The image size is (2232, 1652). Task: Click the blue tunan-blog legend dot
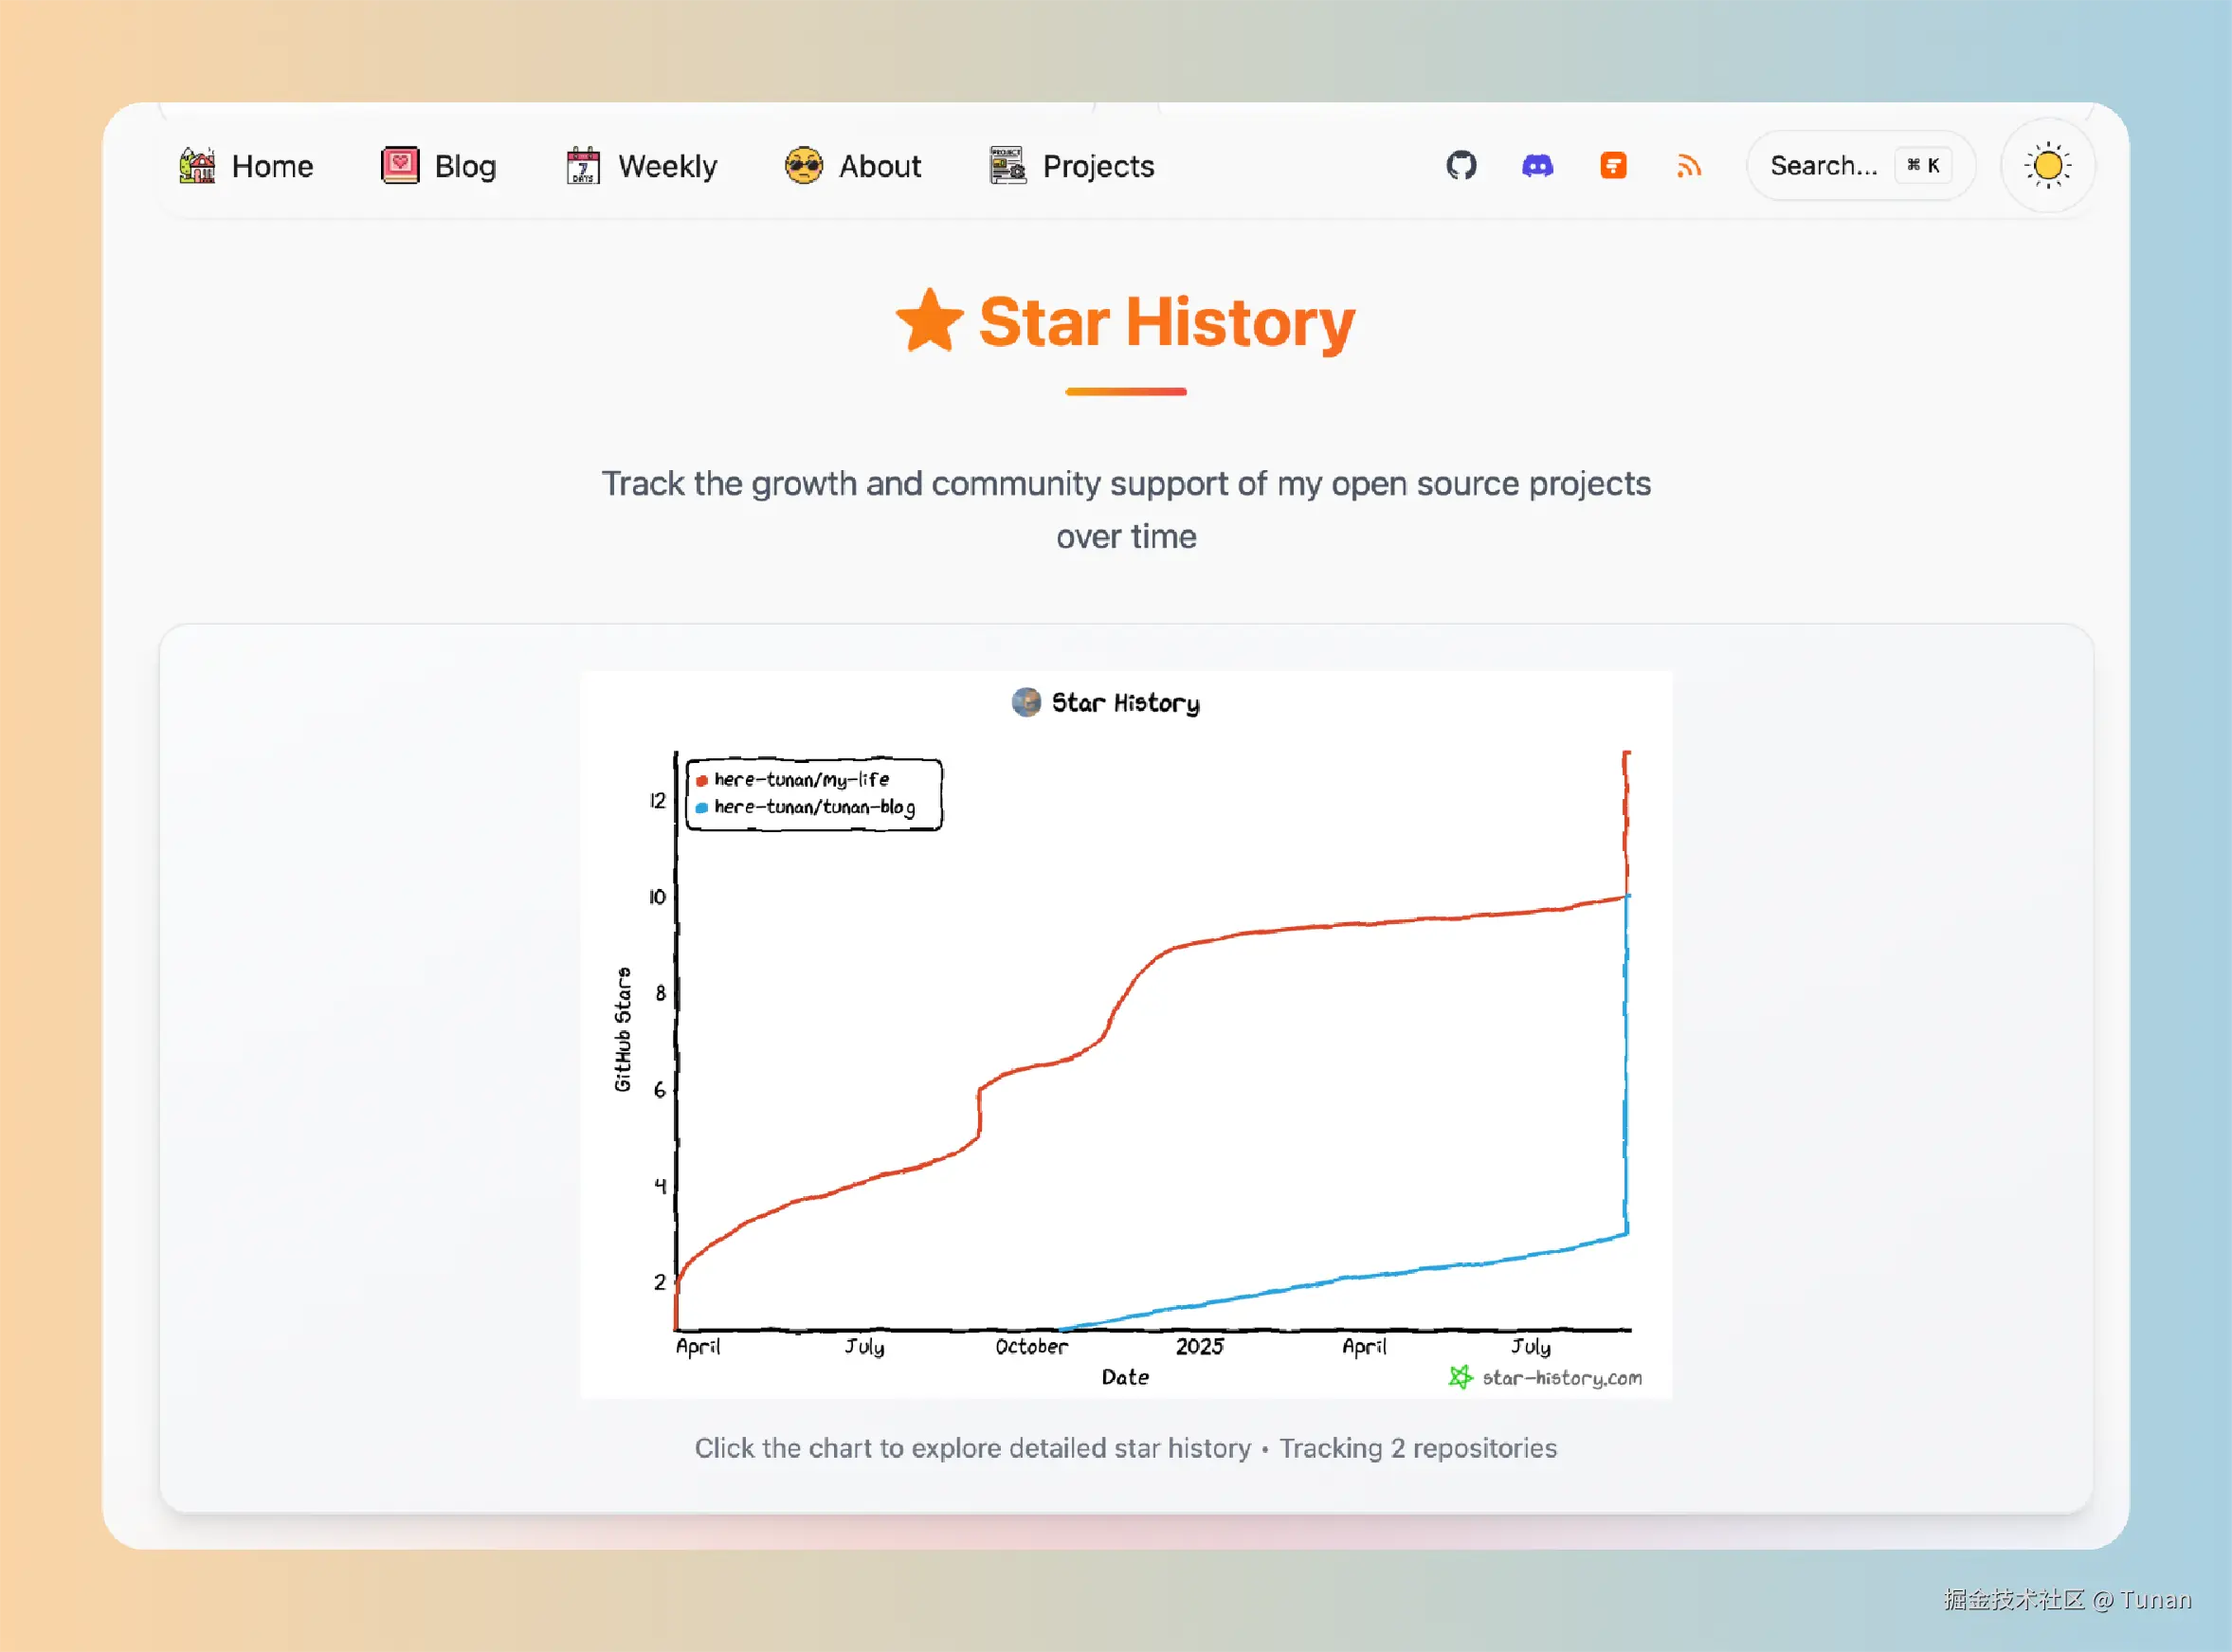[x=702, y=807]
